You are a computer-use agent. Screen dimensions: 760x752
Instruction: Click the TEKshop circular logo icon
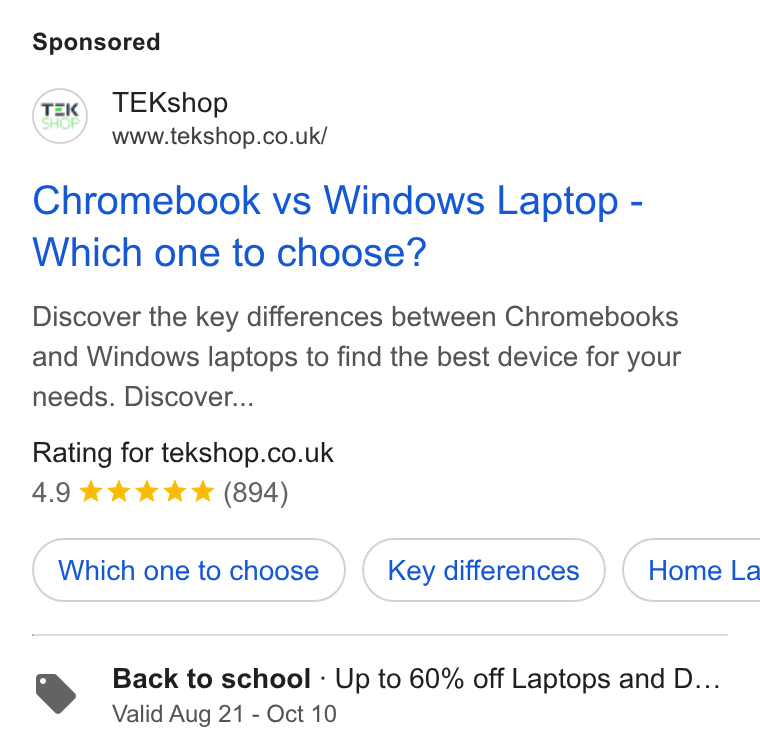click(60, 116)
